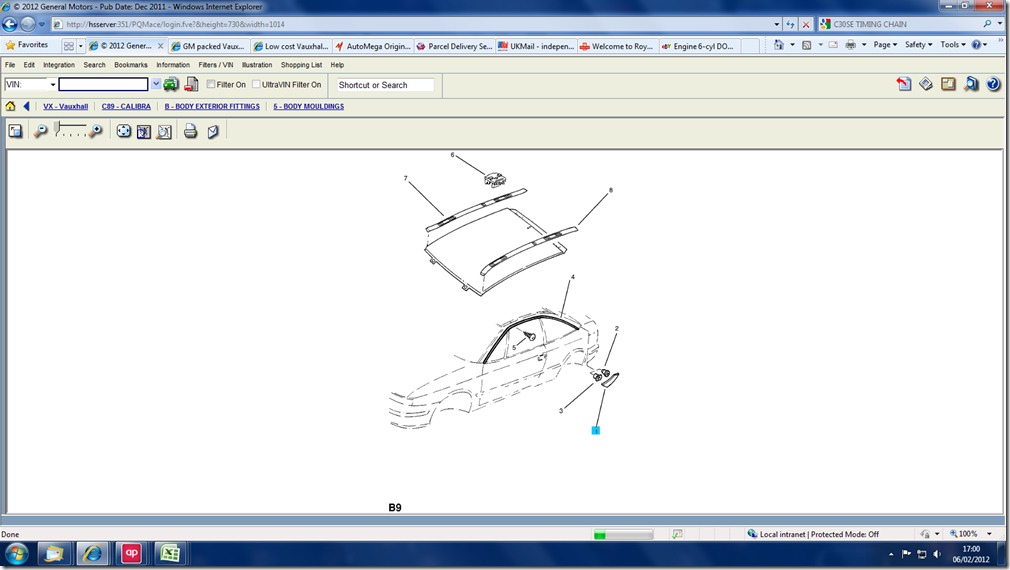1010x570 pixels.
Task: Open the browser Safety dropdown menu
Action: (x=918, y=45)
